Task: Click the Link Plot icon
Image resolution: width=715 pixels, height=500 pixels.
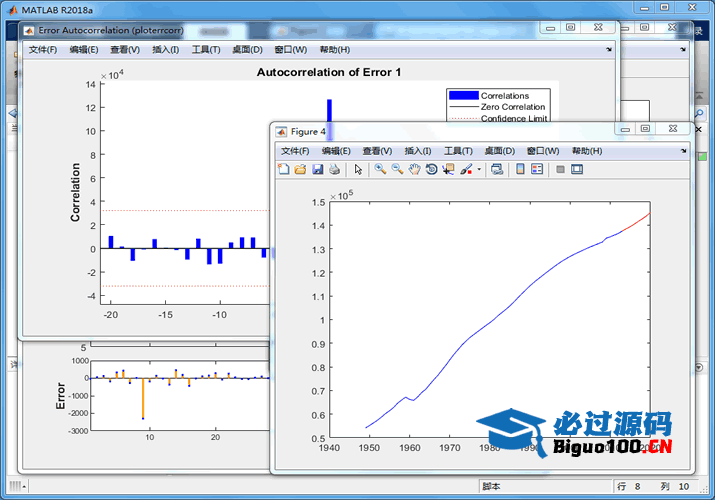Action: [497, 170]
